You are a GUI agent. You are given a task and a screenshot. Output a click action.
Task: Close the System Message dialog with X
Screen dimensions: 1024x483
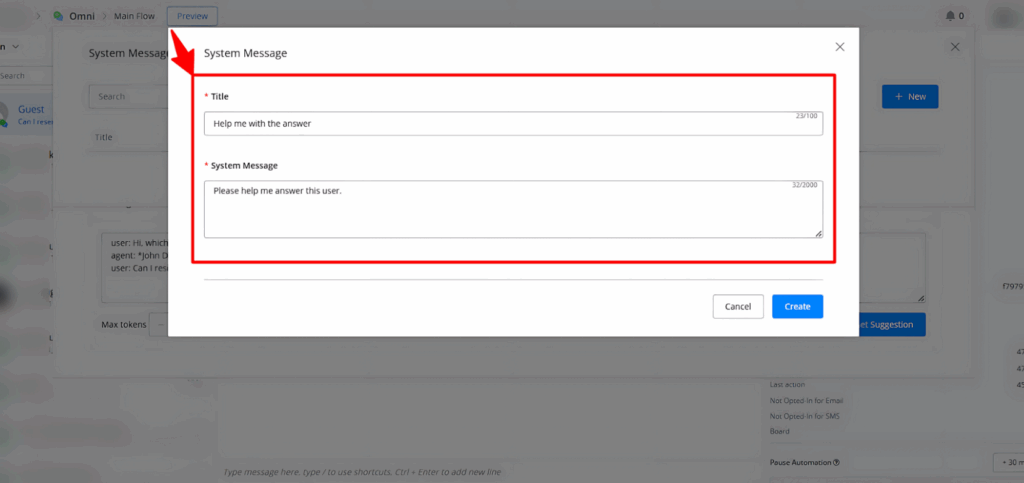(840, 47)
